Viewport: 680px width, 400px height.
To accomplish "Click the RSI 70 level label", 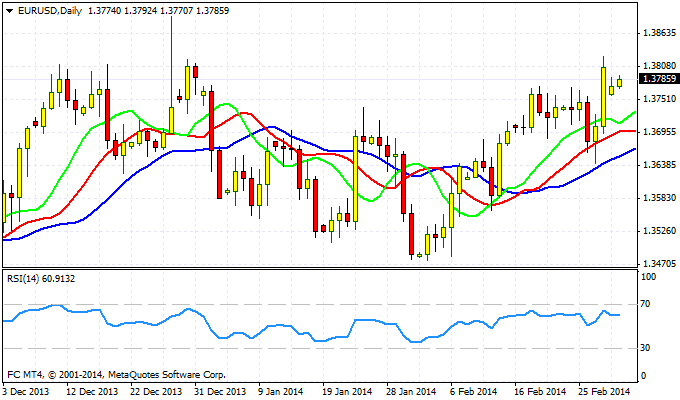I will point(646,304).
